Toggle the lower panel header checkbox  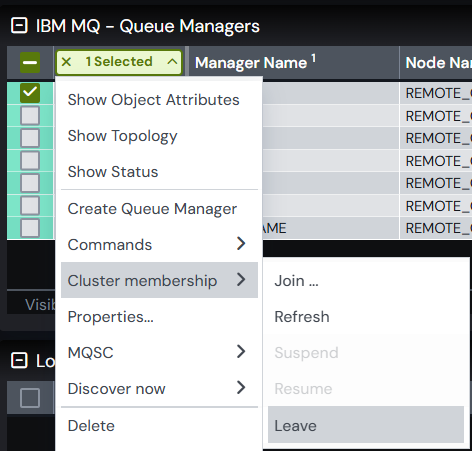pyautogui.click(x=30, y=398)
